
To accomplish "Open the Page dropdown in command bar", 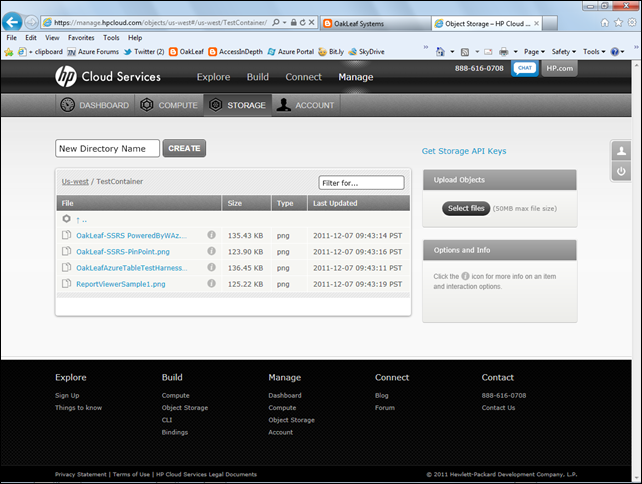I will tap(534, 52).
